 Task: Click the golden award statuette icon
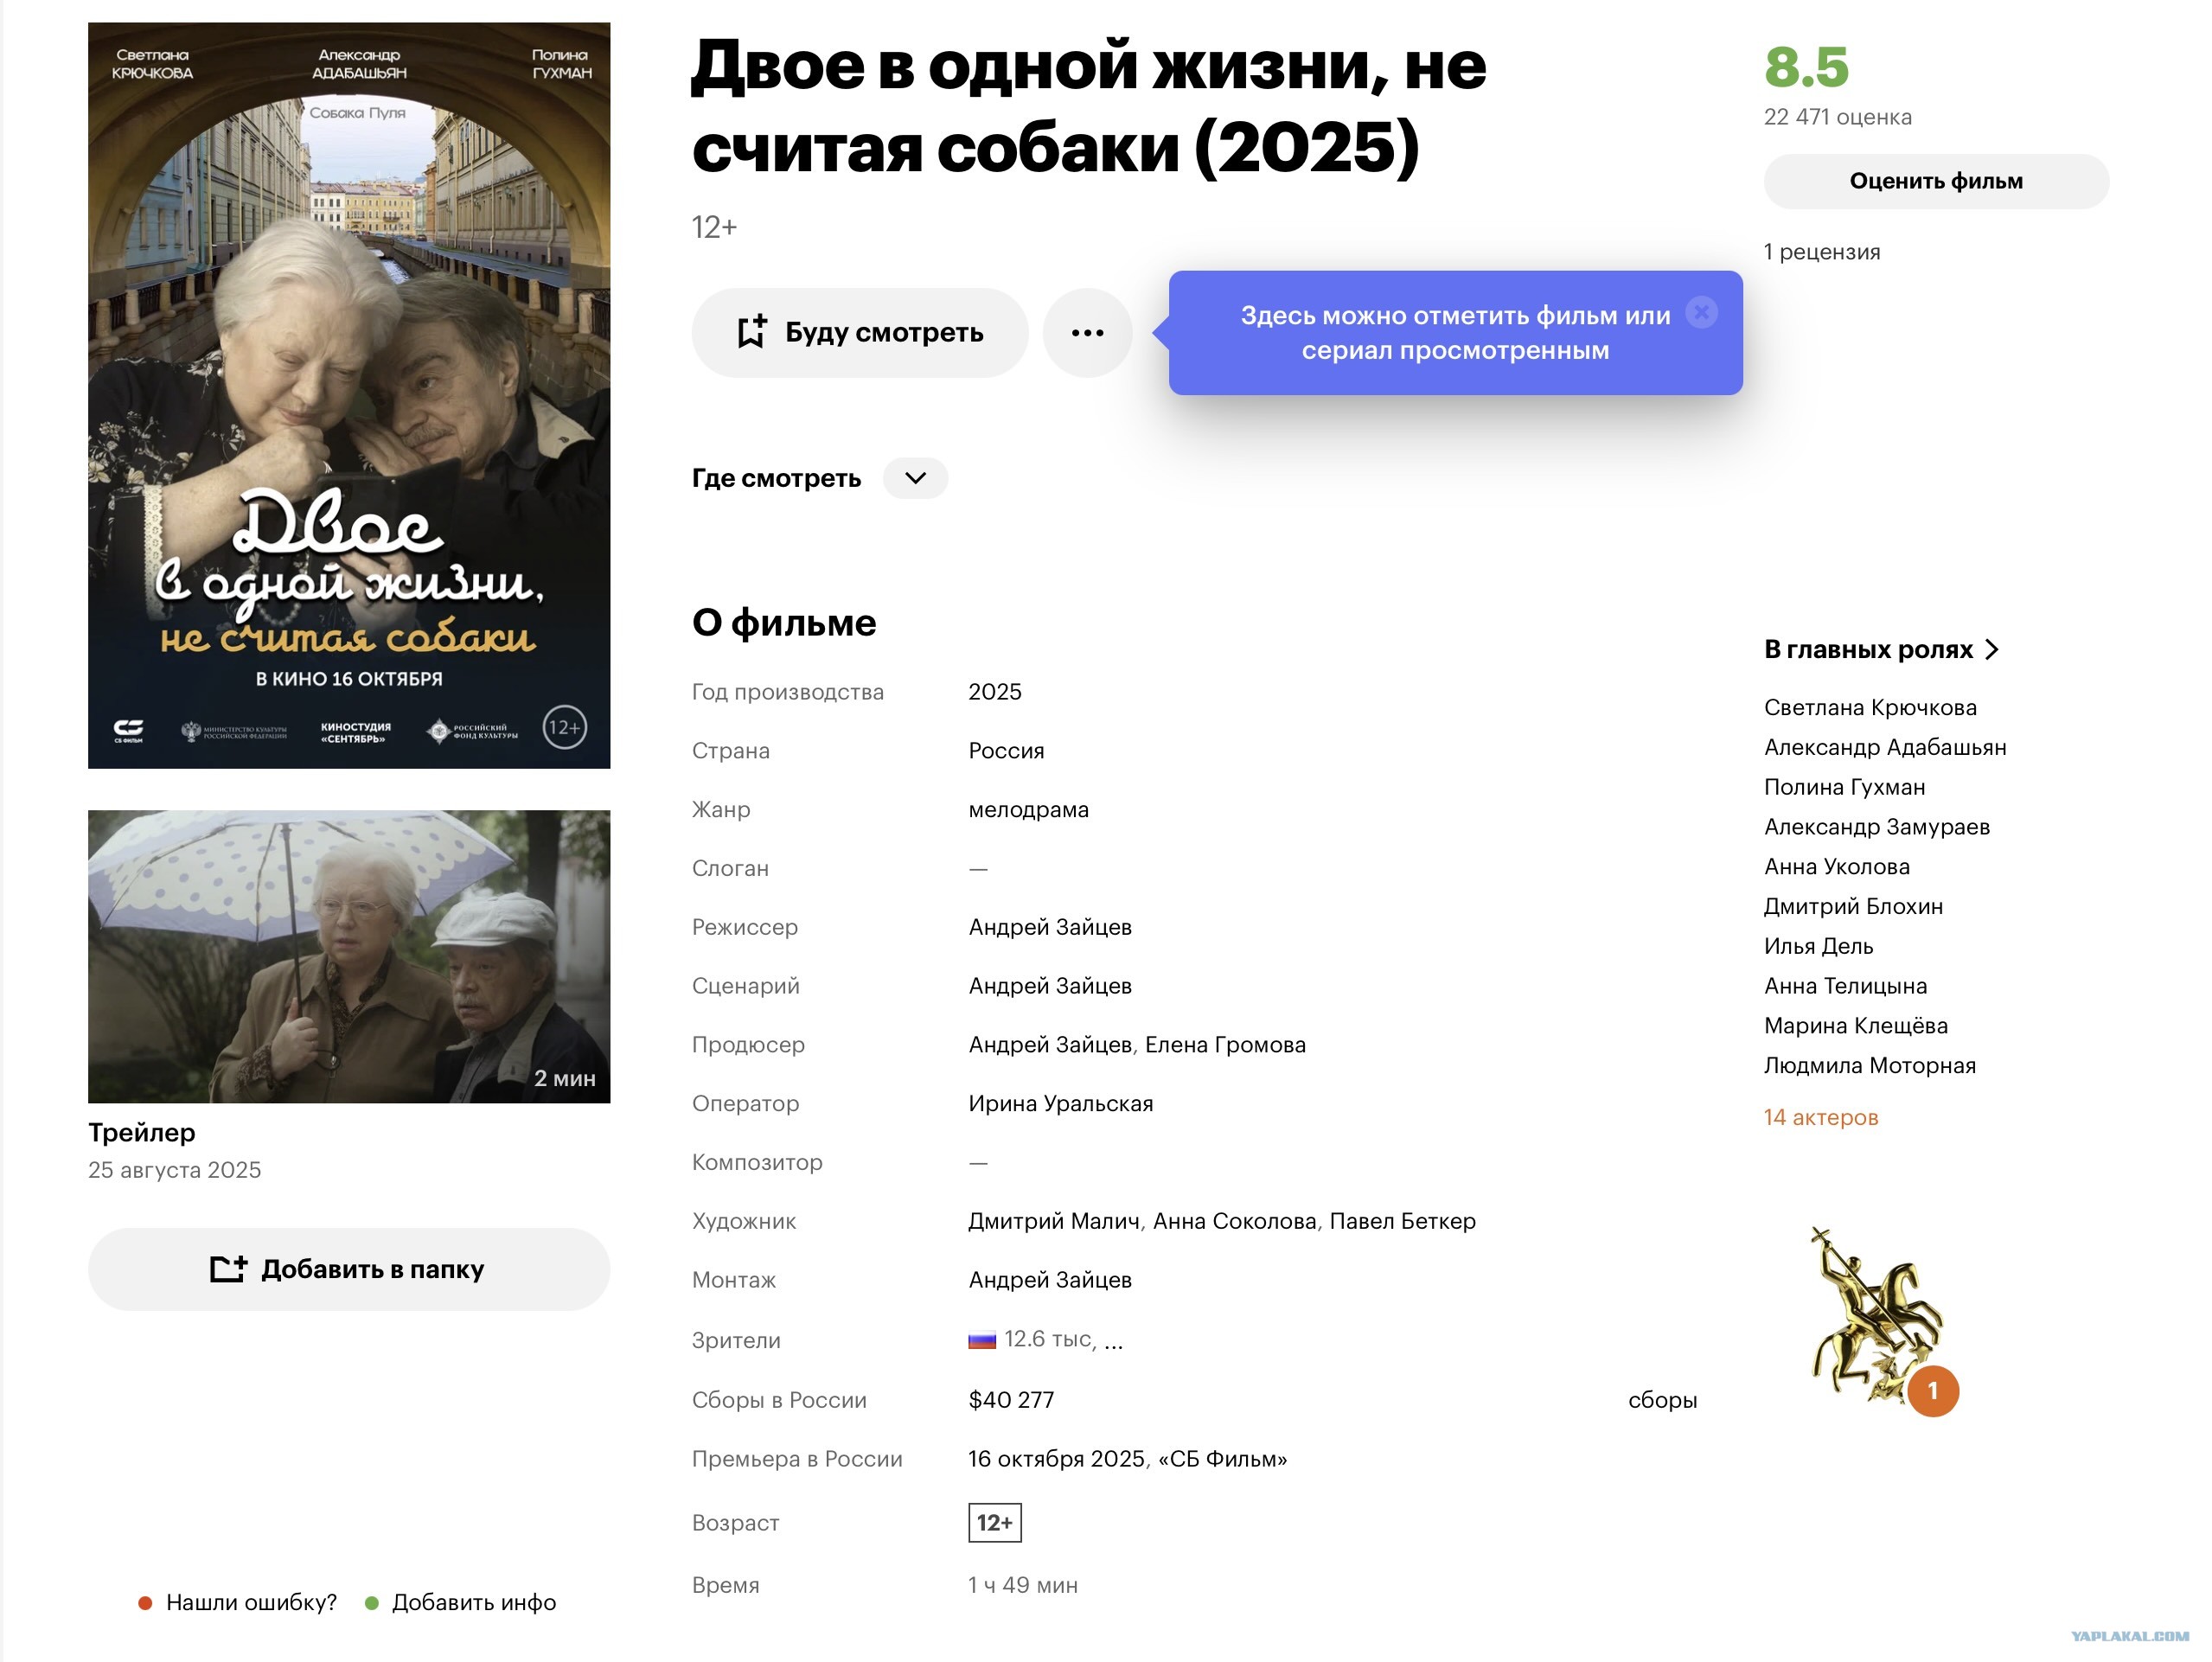pos(1876,1314)
